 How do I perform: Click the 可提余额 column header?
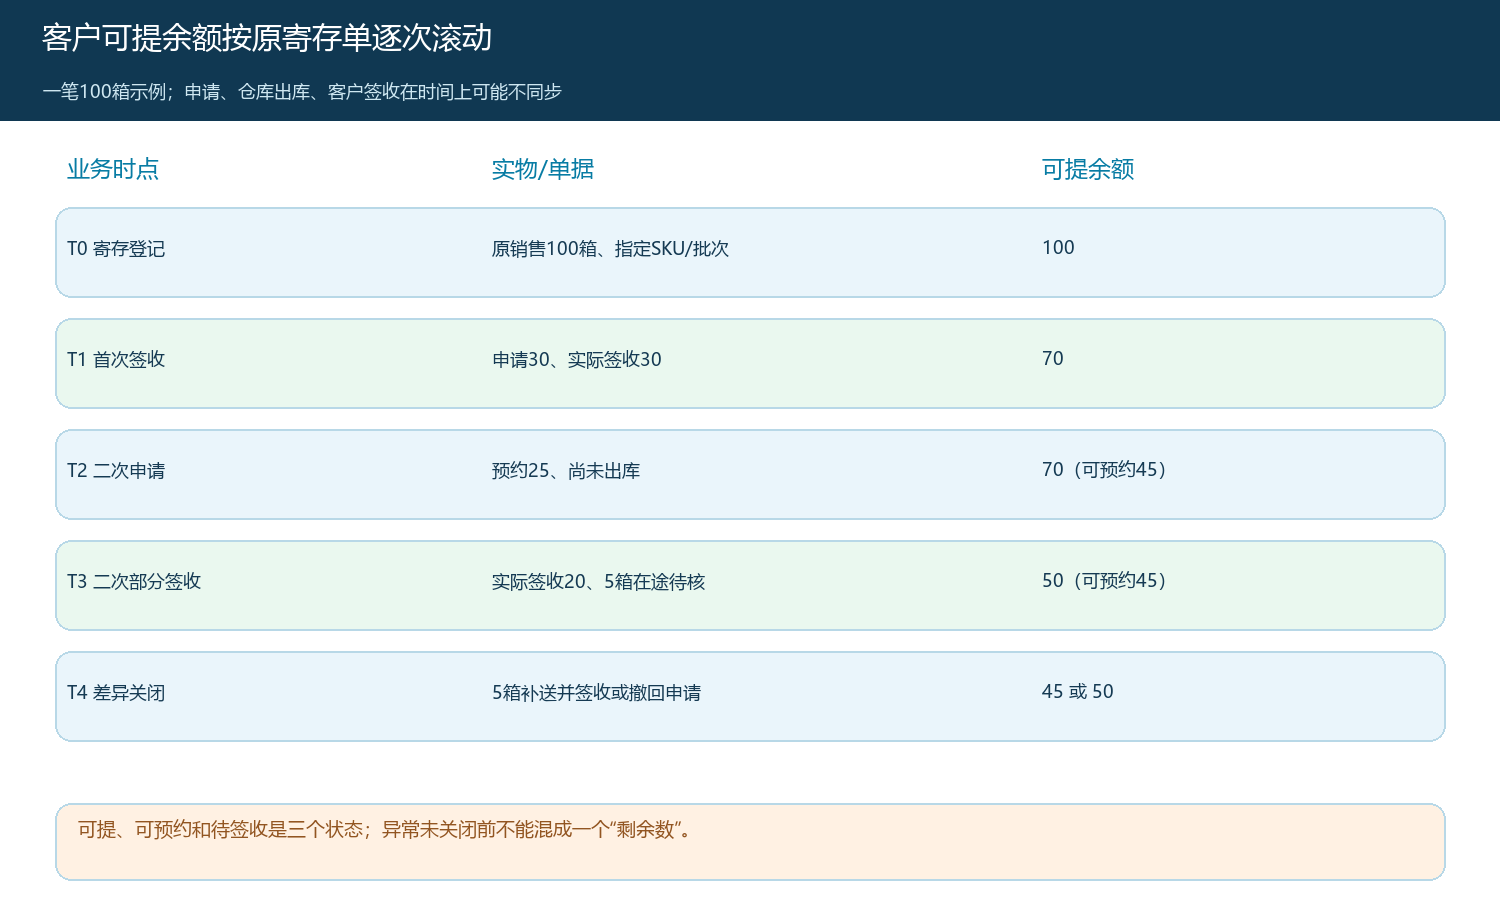pyautogui.click(x=1088, y=169)
